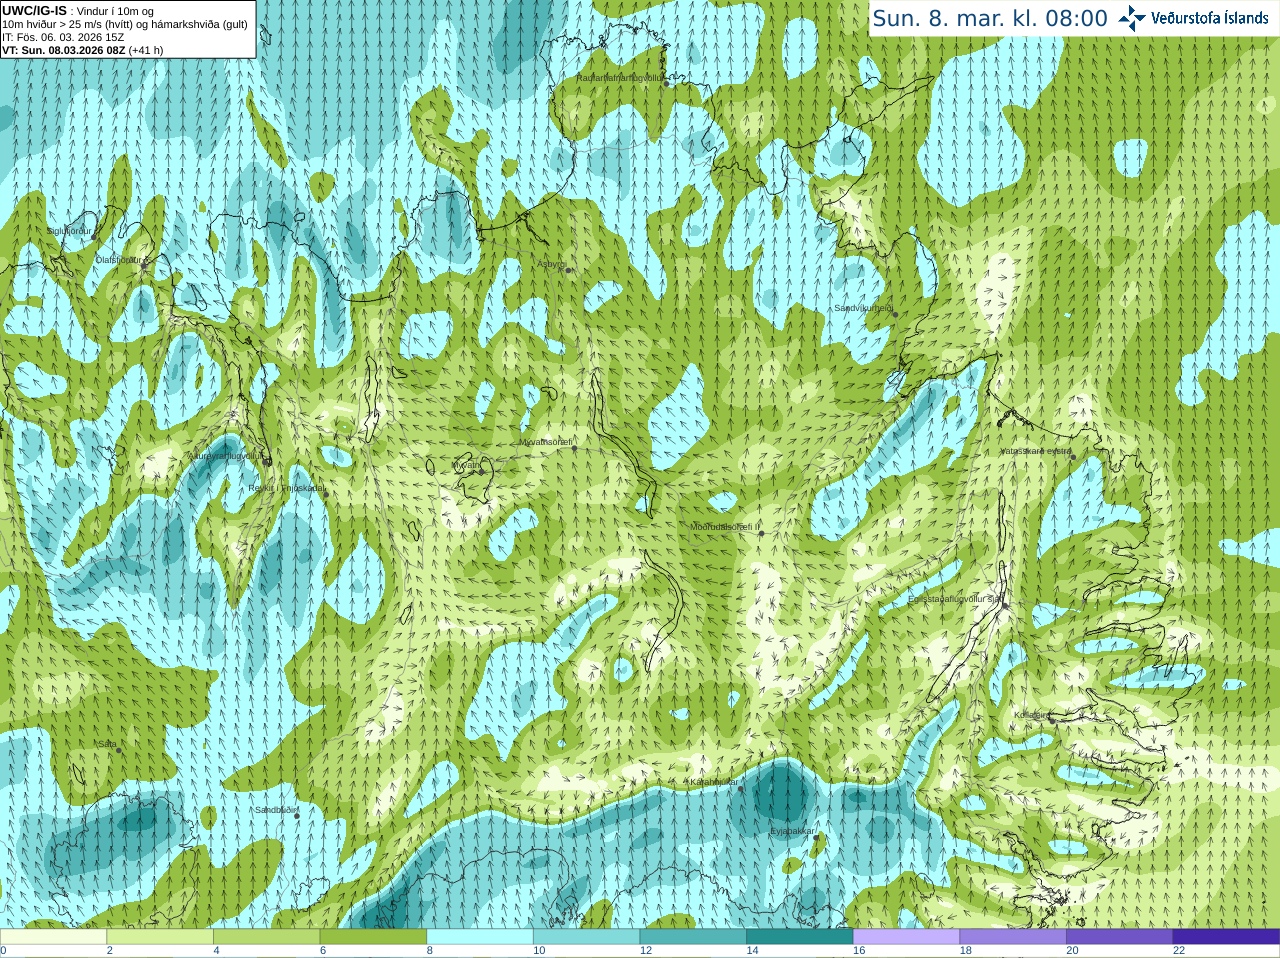This screenshot has width=1280, height=958.
Task: Click the Ásbyrgi station label
Action: 551,264
